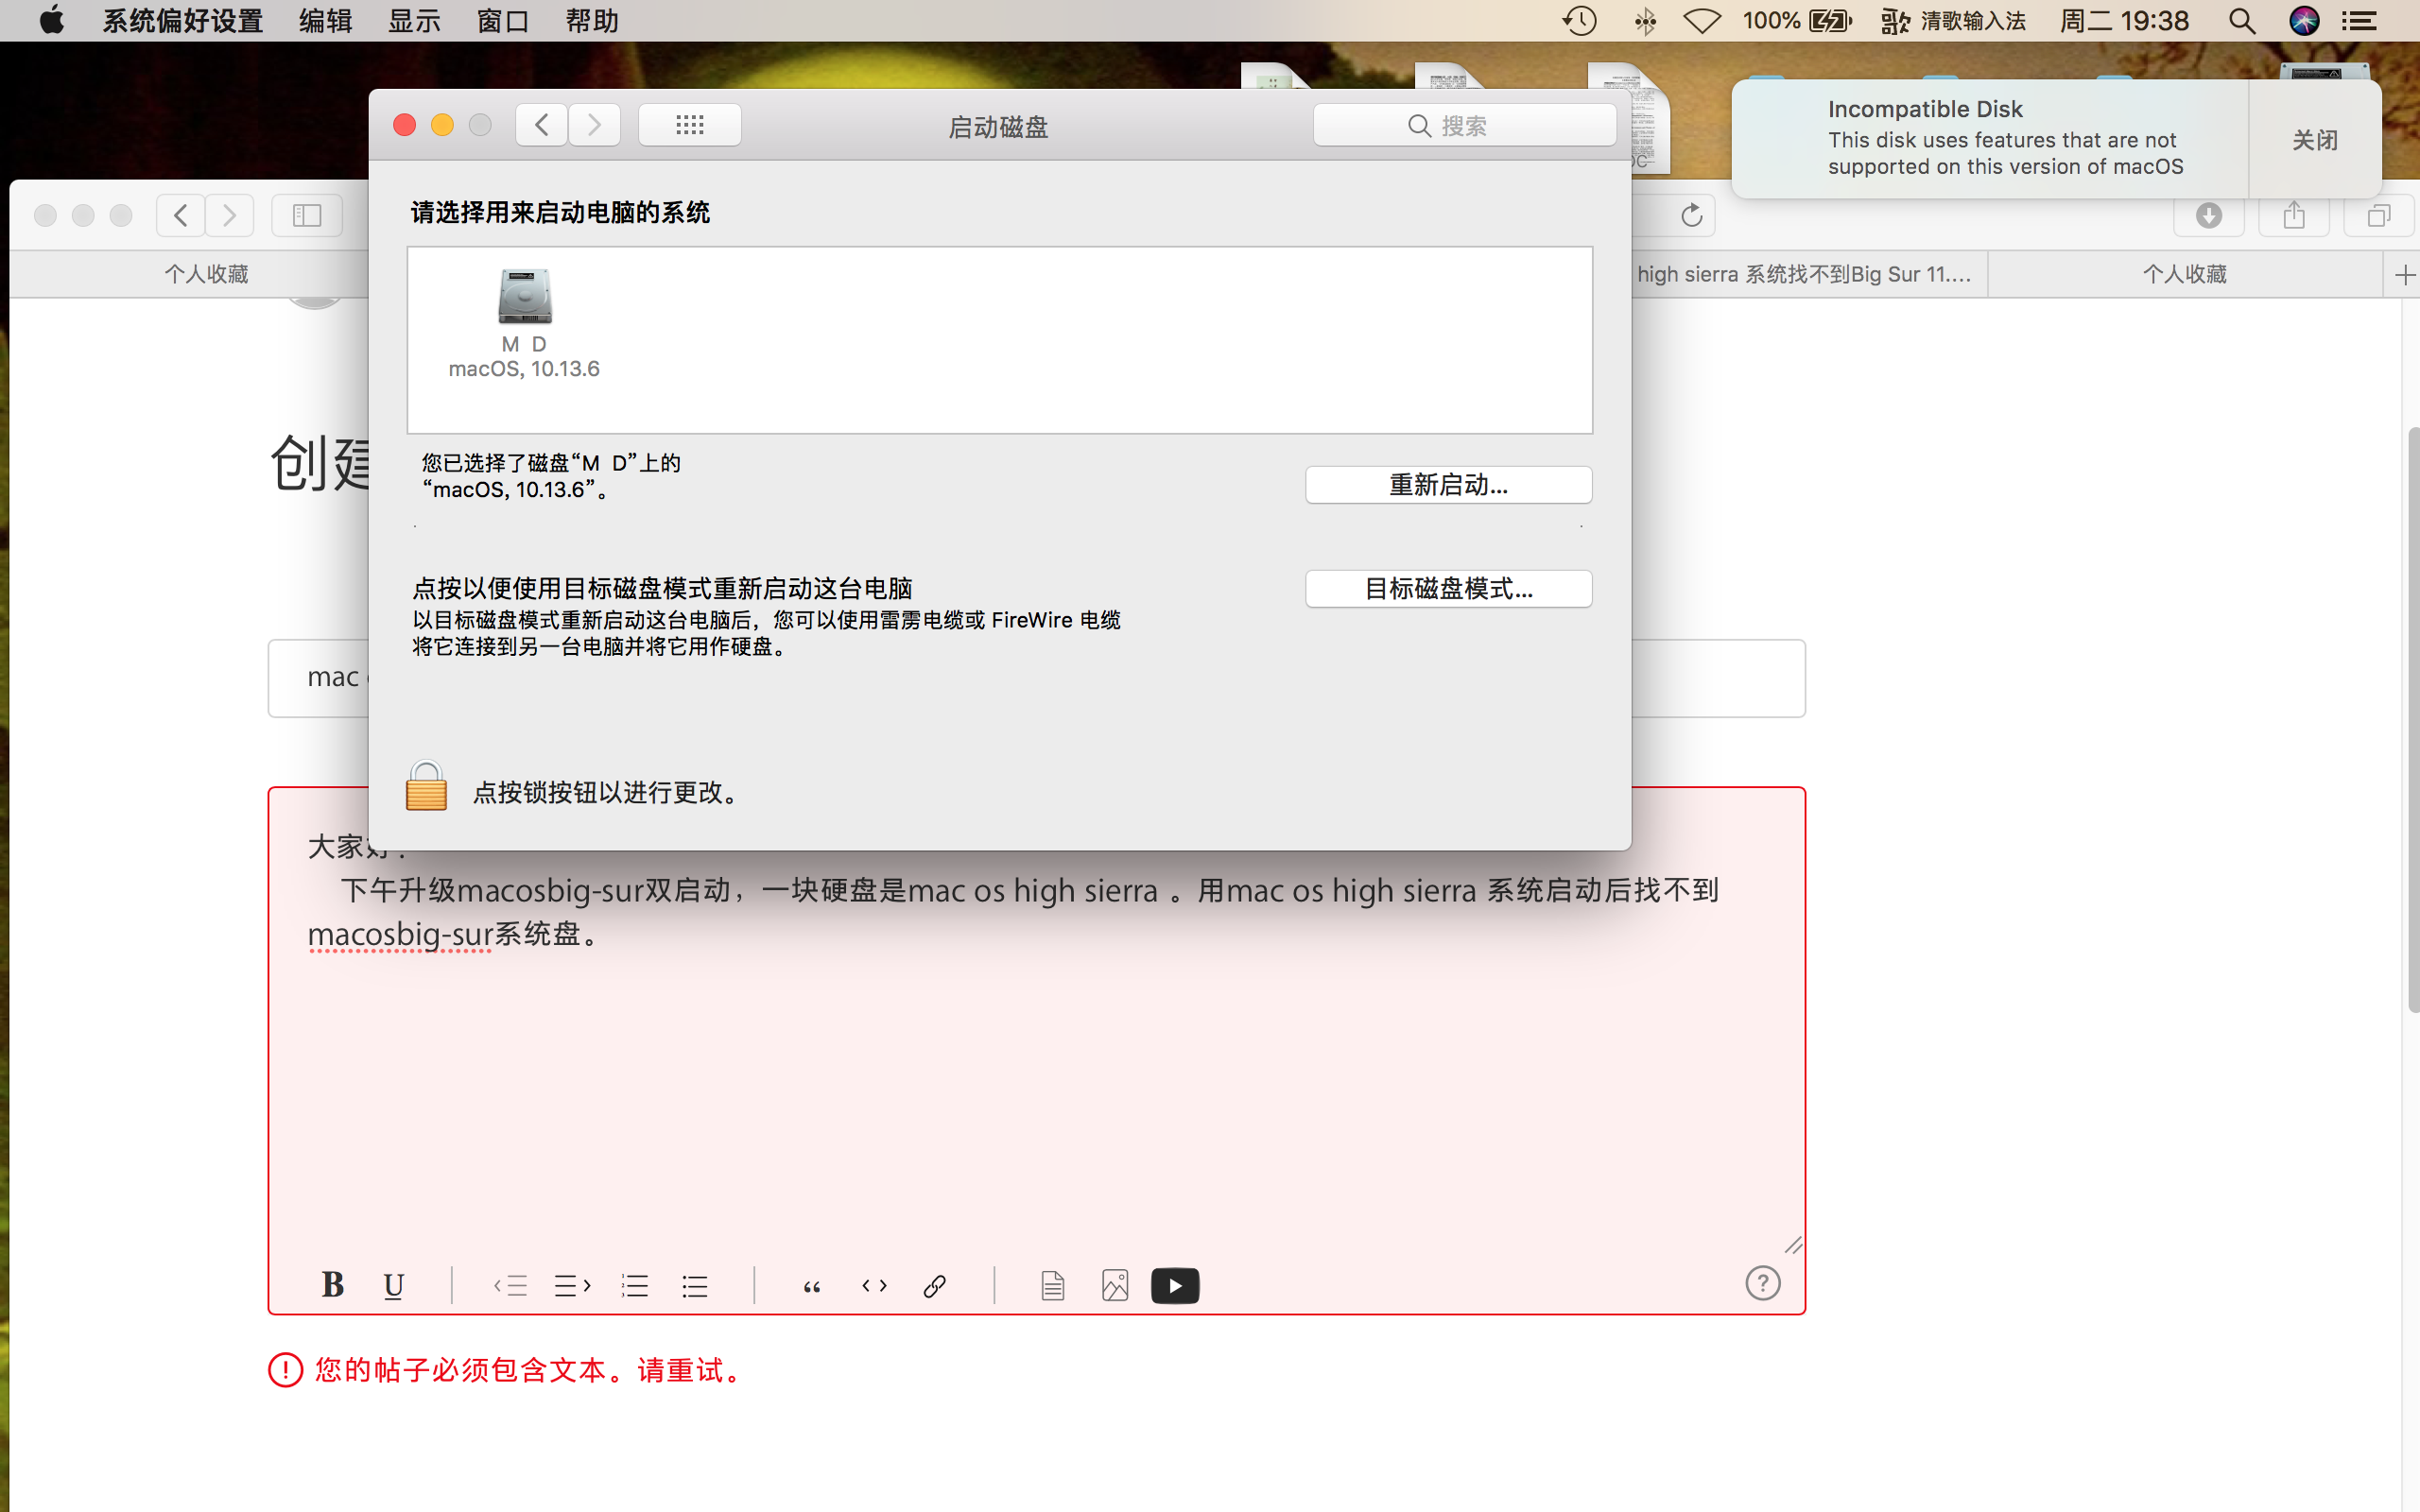2420x1512 pixels.
Task: Show all preferences grid button
Action: [x=690, y=125]
